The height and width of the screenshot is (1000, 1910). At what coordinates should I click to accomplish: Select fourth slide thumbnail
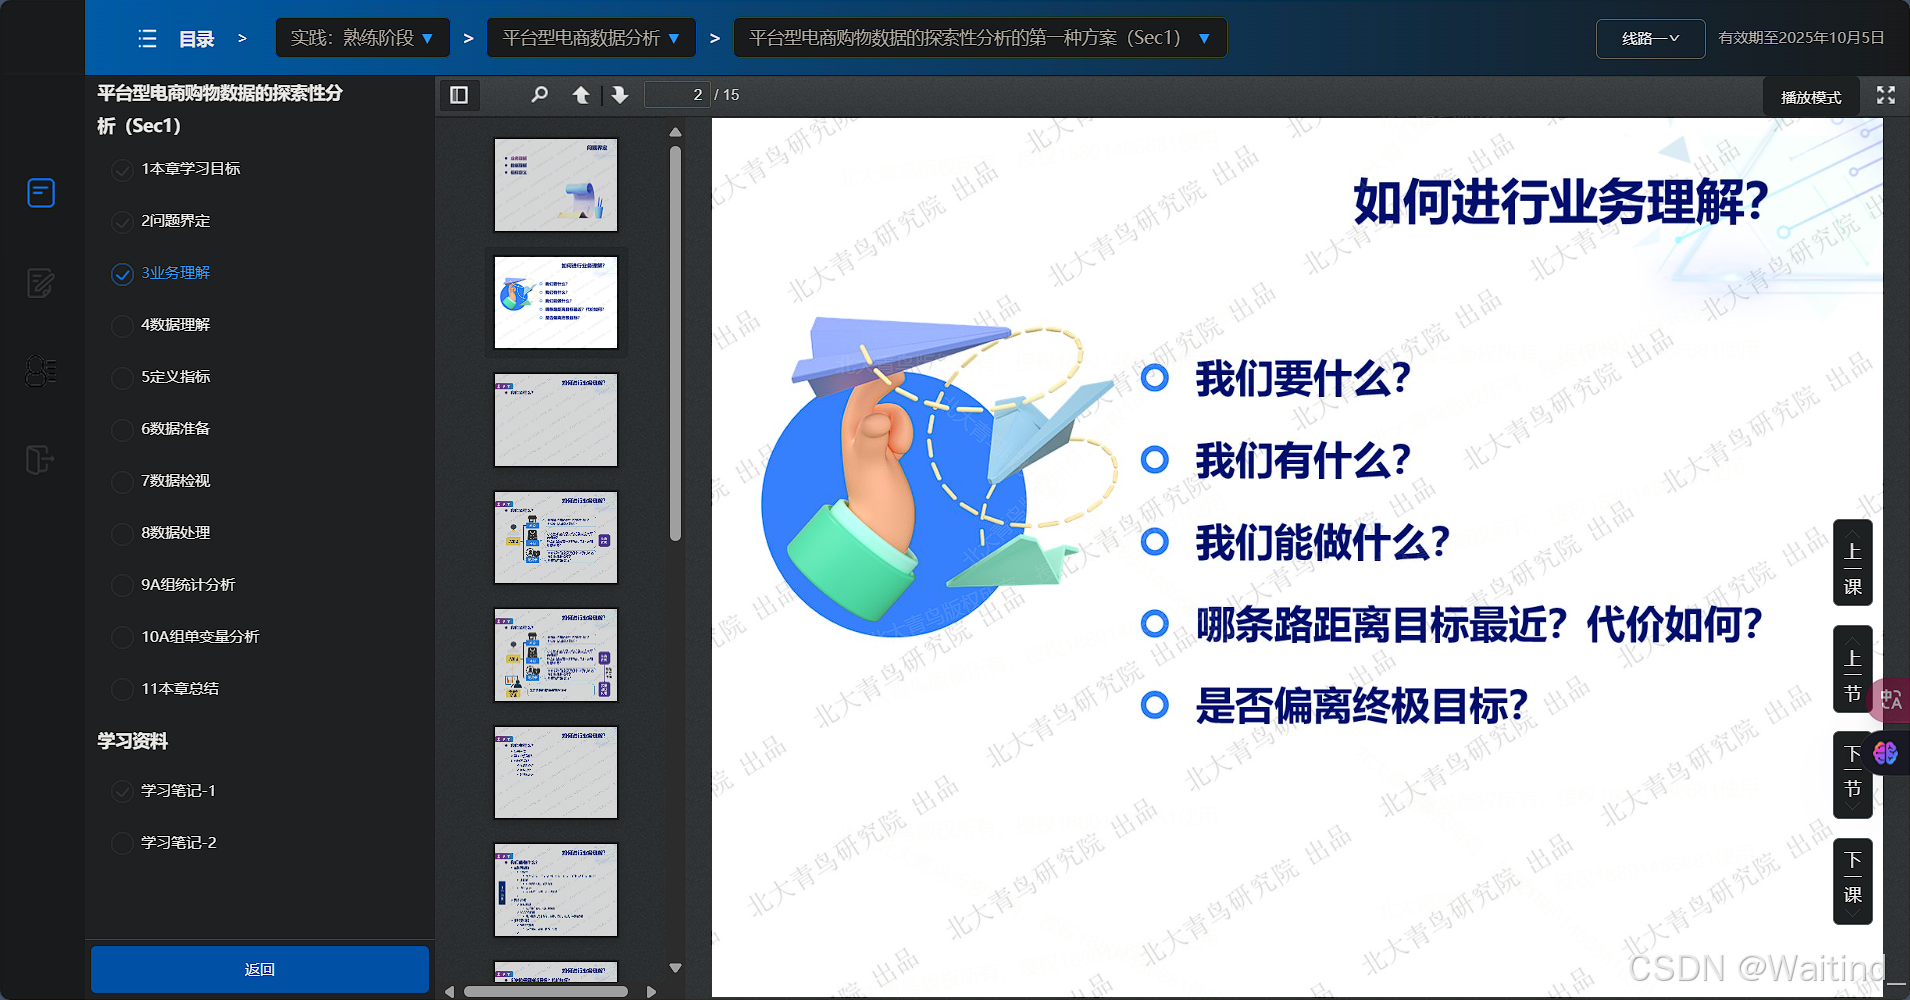pos(556,537)
